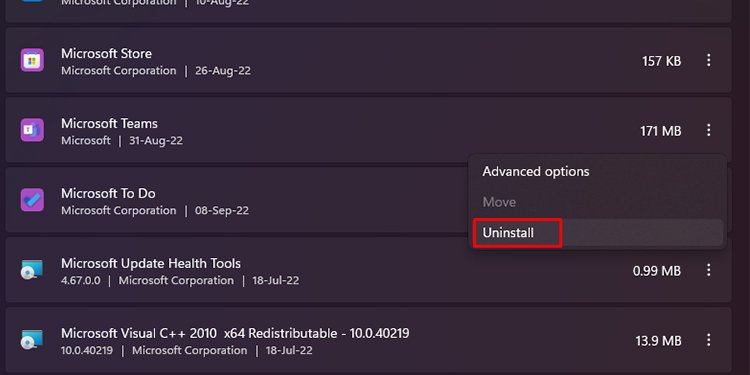
Task: Select the Microsoft To Do app title
Action: click(x=108, y=194)
